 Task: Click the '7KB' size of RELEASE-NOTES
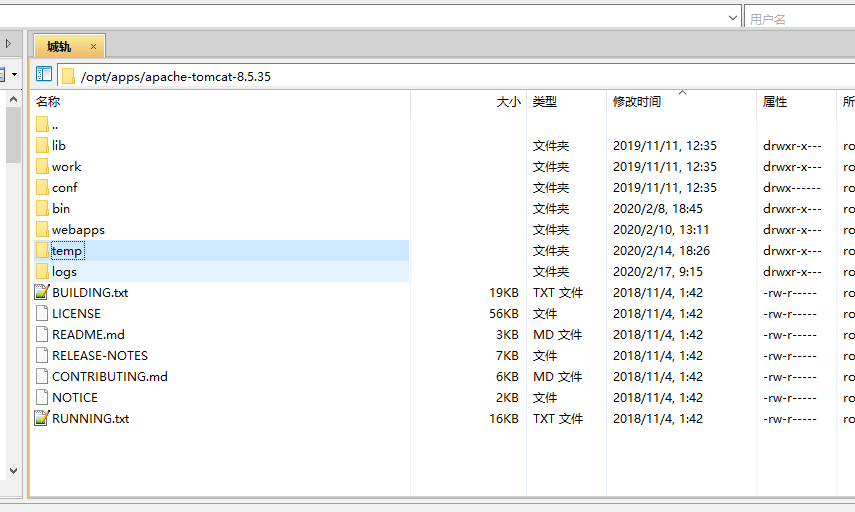[x=507, y=356]
